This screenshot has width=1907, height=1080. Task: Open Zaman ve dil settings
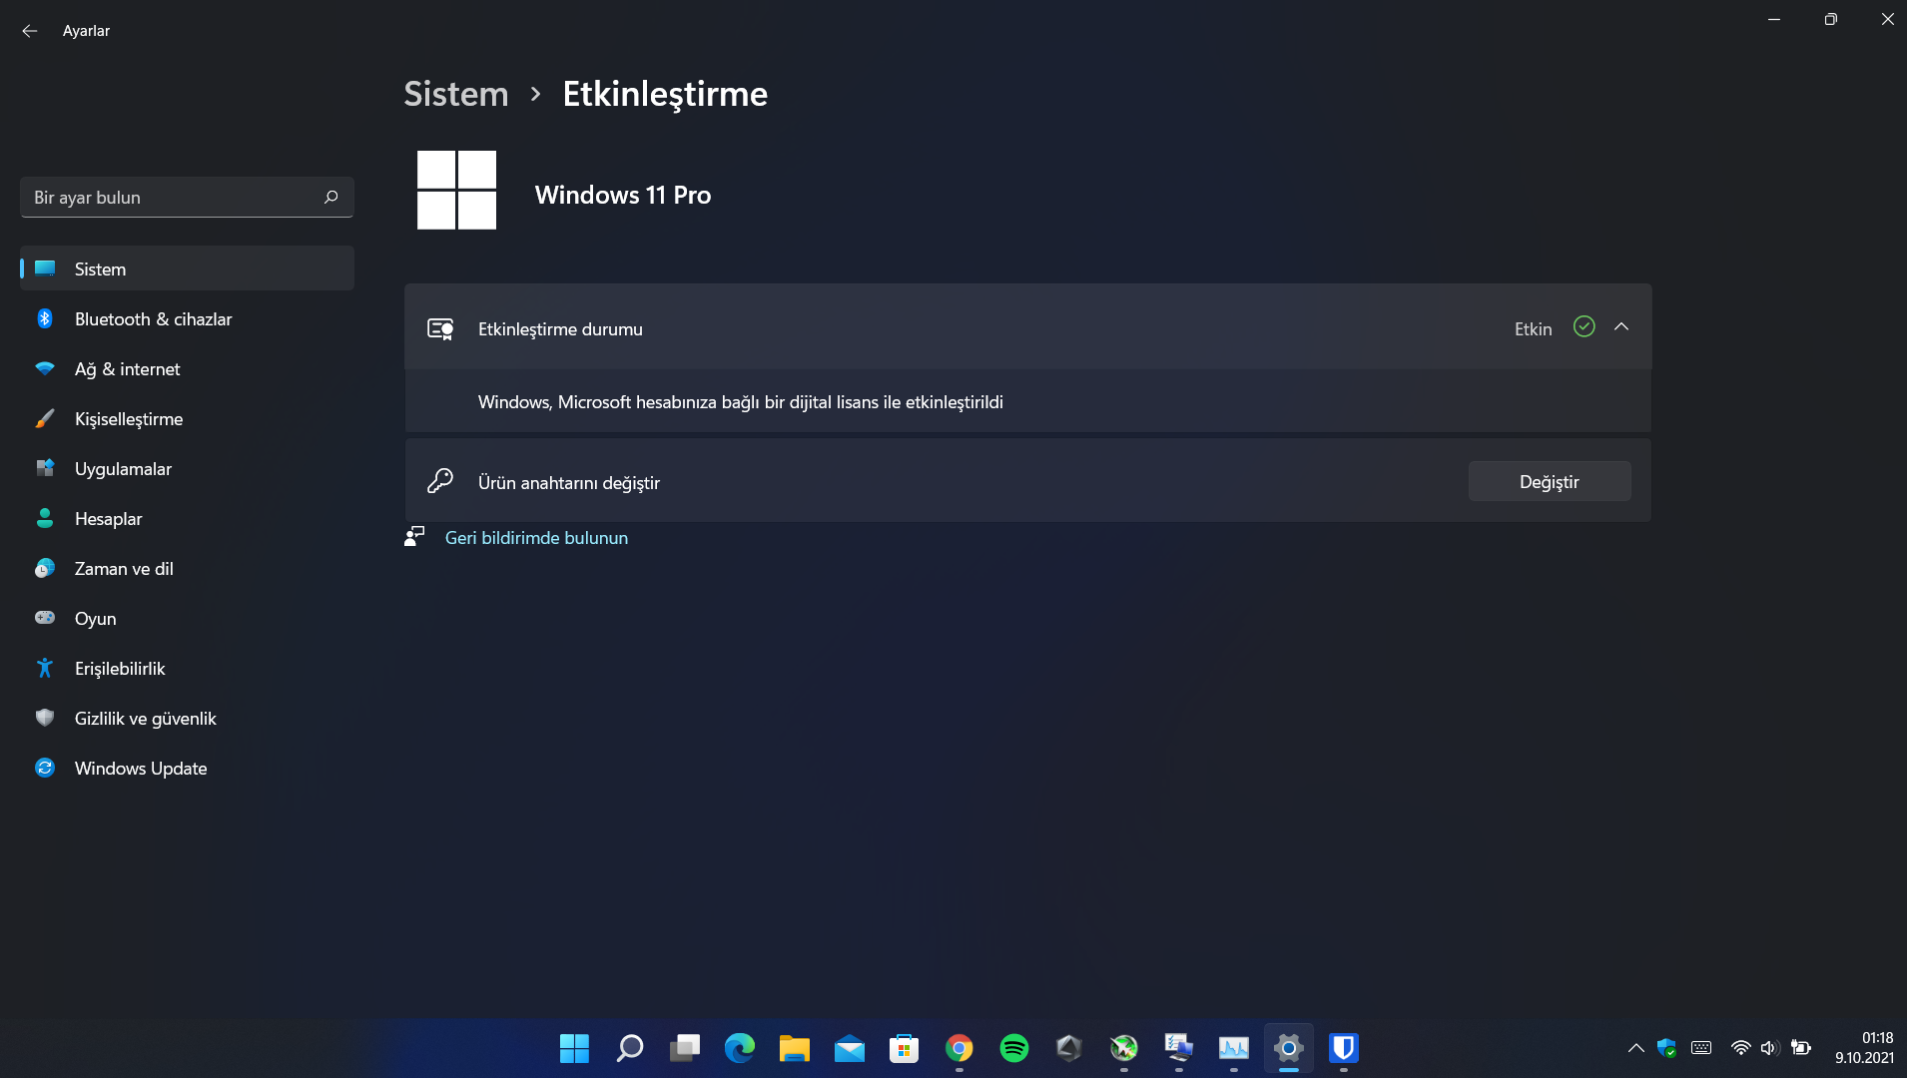(x=187, y=569)
